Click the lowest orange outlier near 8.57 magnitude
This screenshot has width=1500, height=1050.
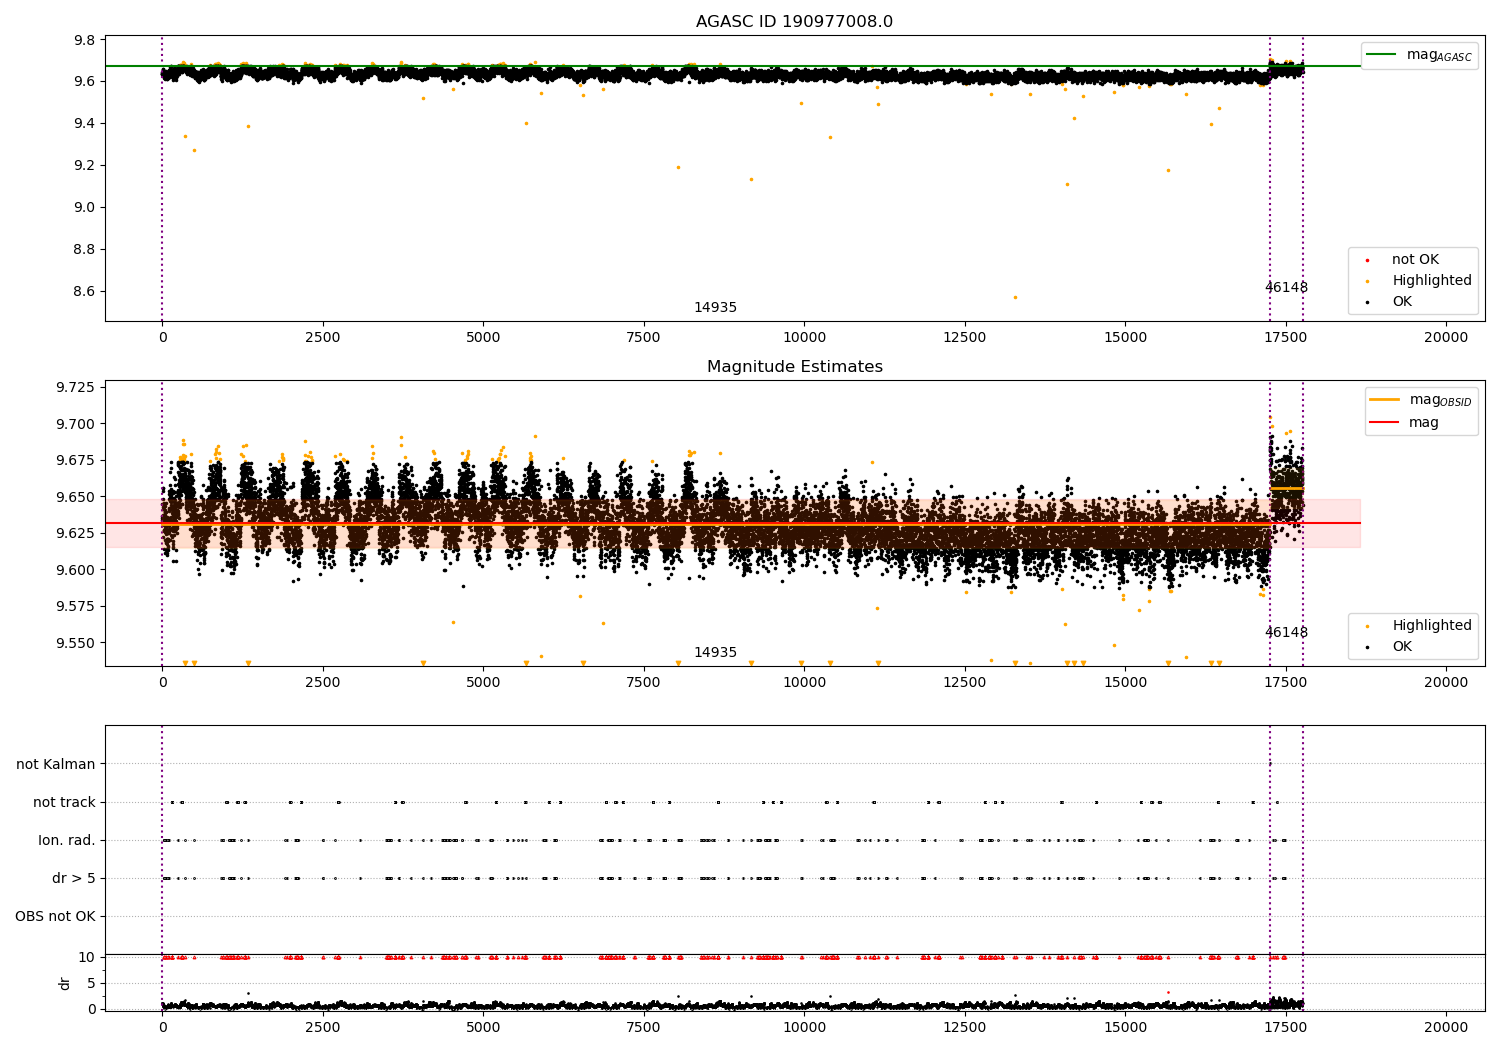1015,297
